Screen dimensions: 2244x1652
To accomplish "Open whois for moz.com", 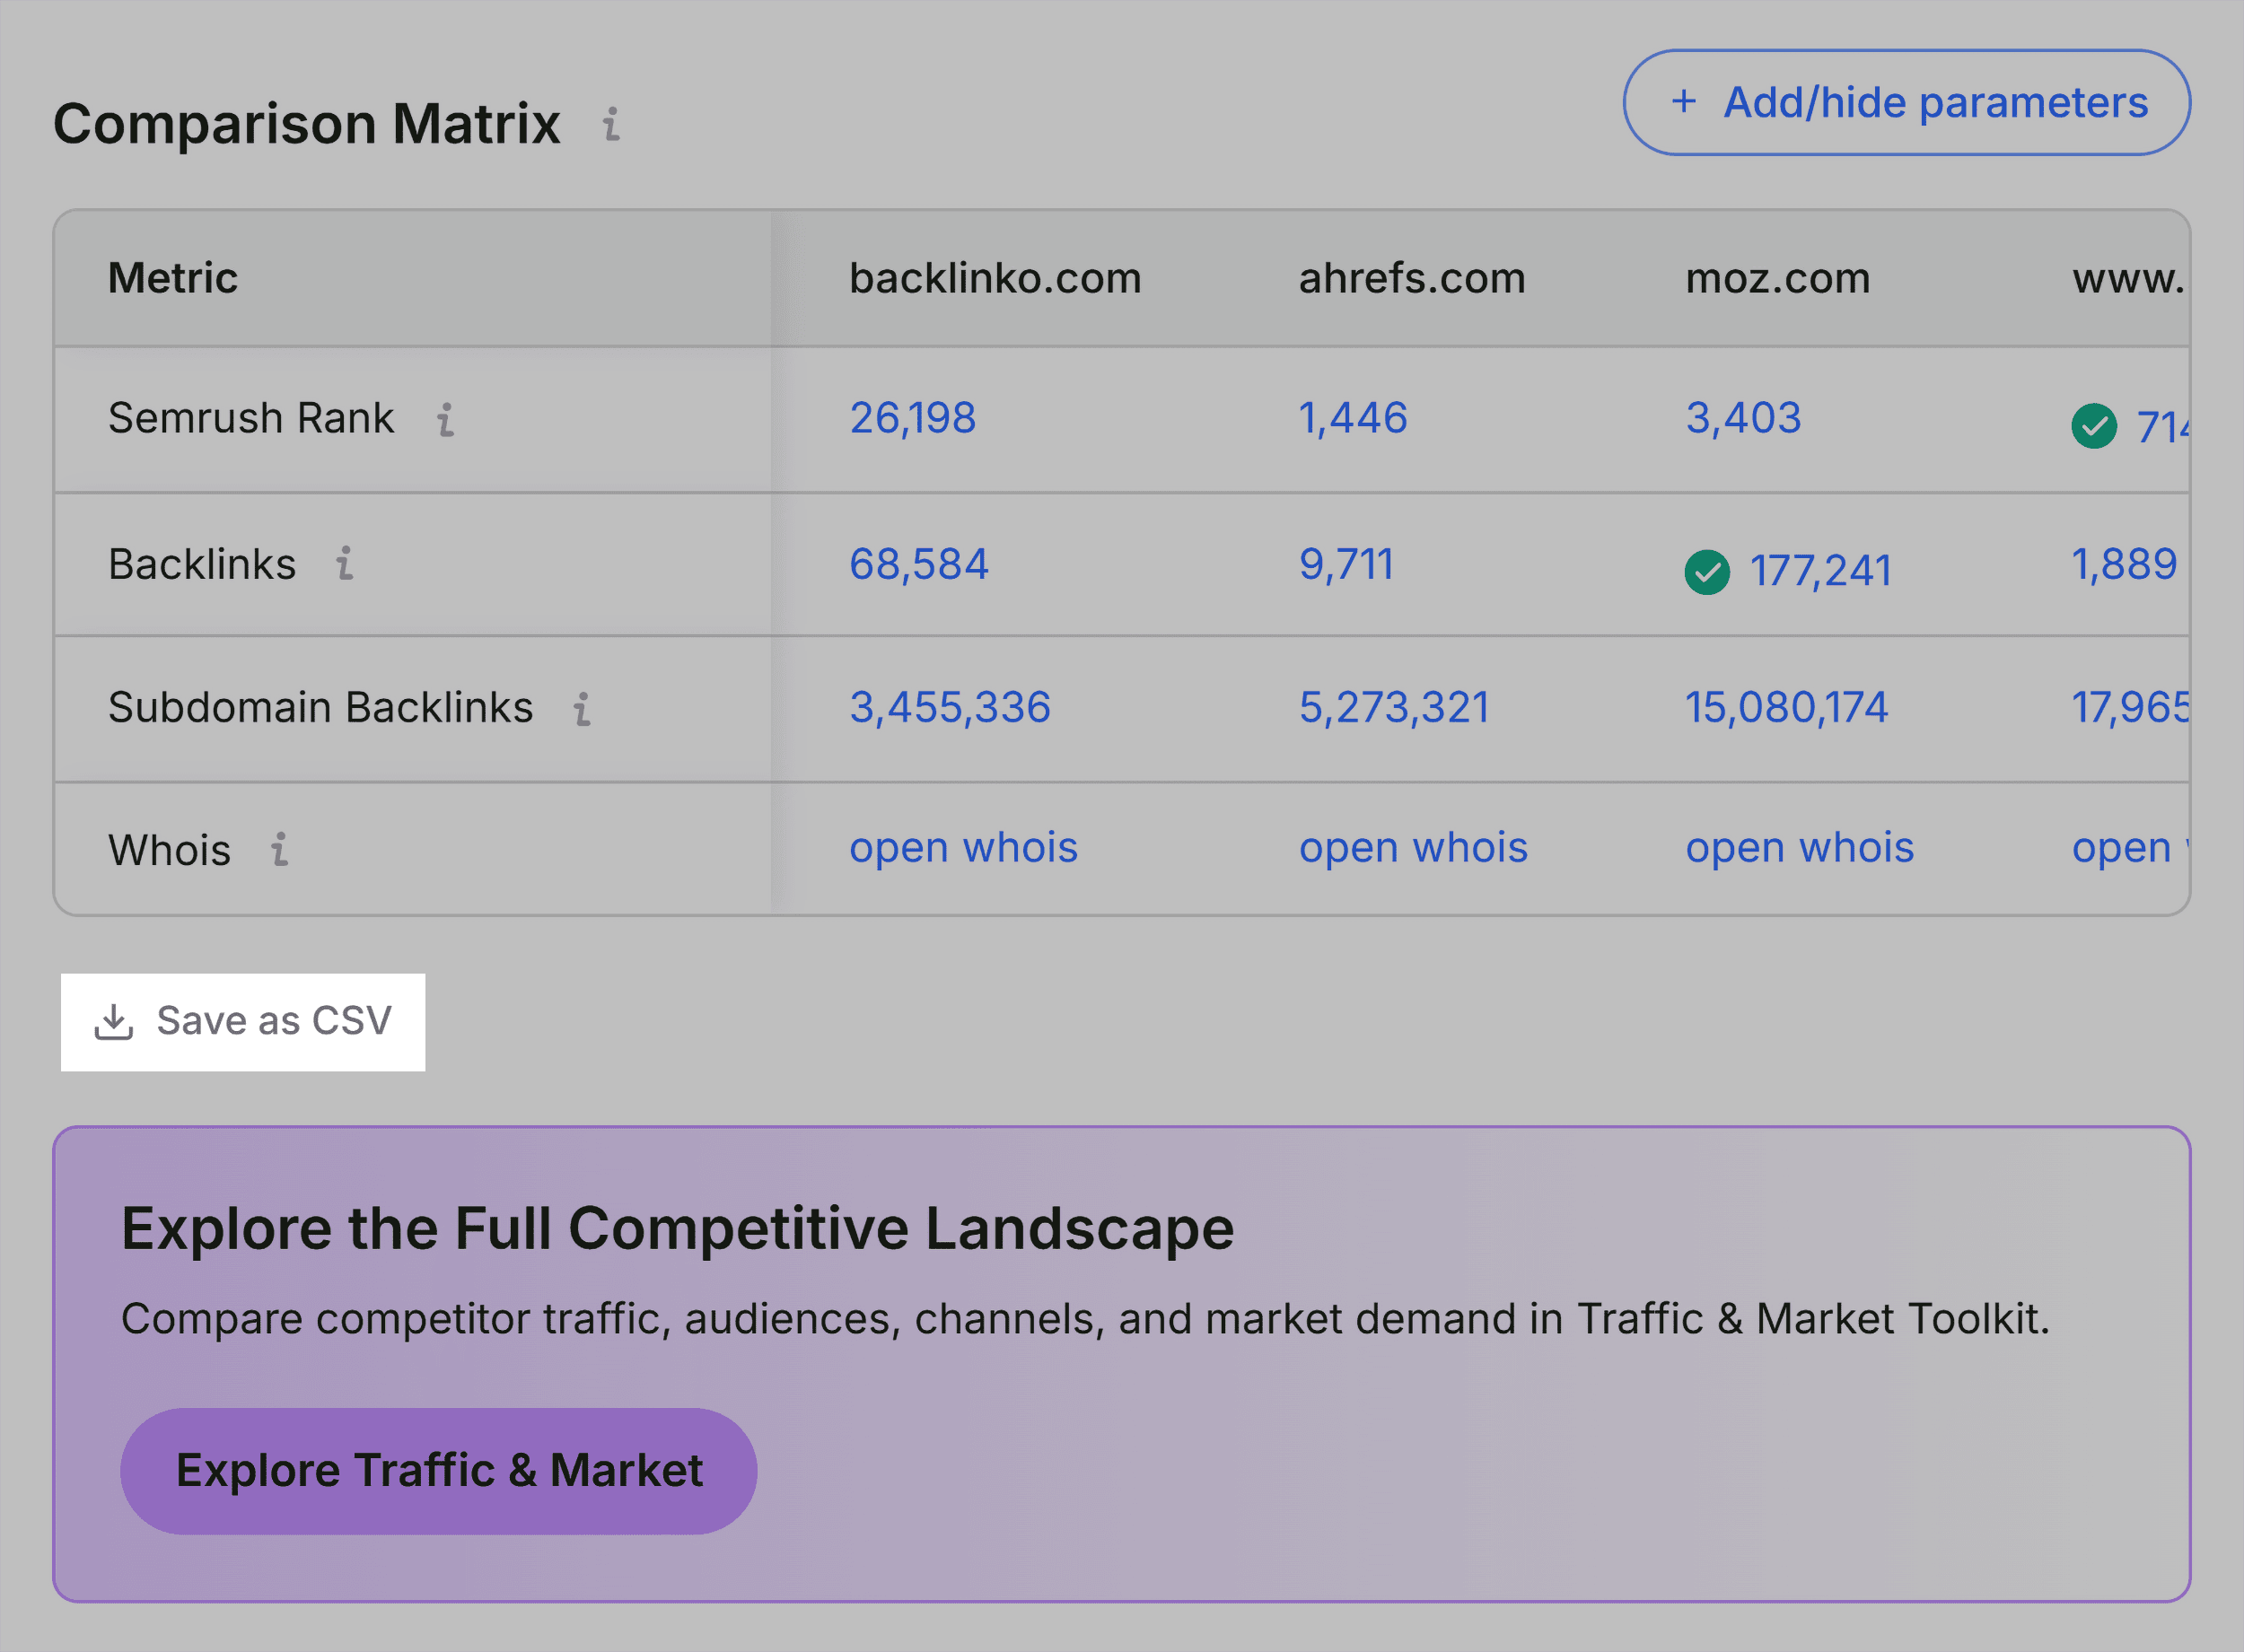I will tap(1799, 848).
